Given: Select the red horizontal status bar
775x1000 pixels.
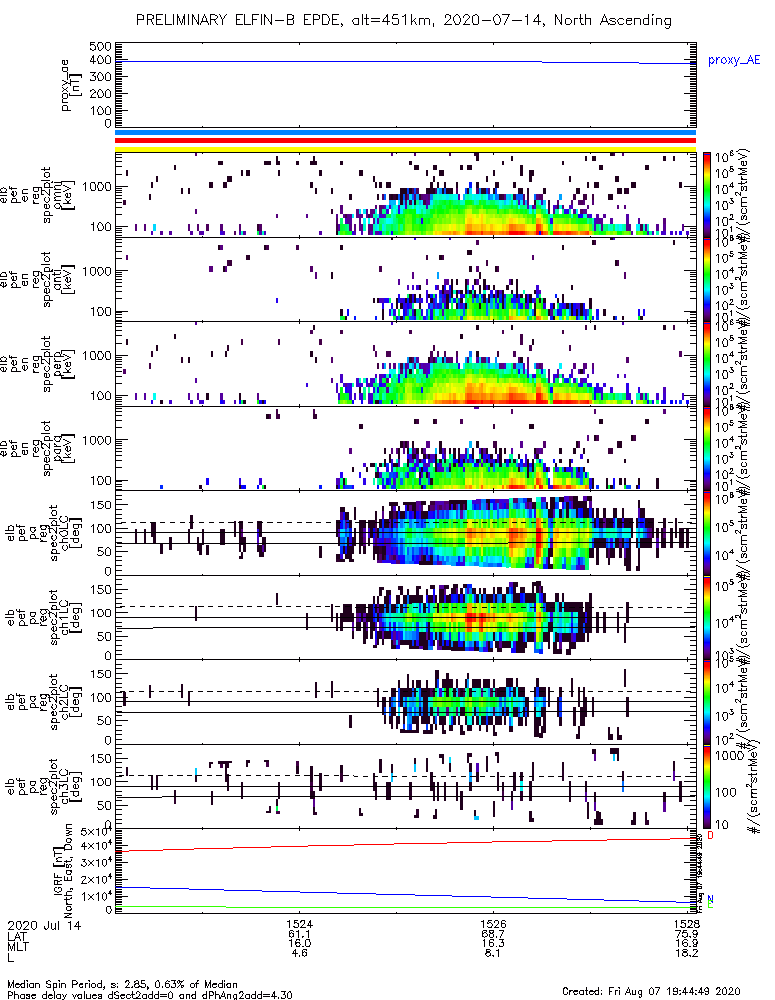Looking at the screenshot, I should (x=405, y=141).
